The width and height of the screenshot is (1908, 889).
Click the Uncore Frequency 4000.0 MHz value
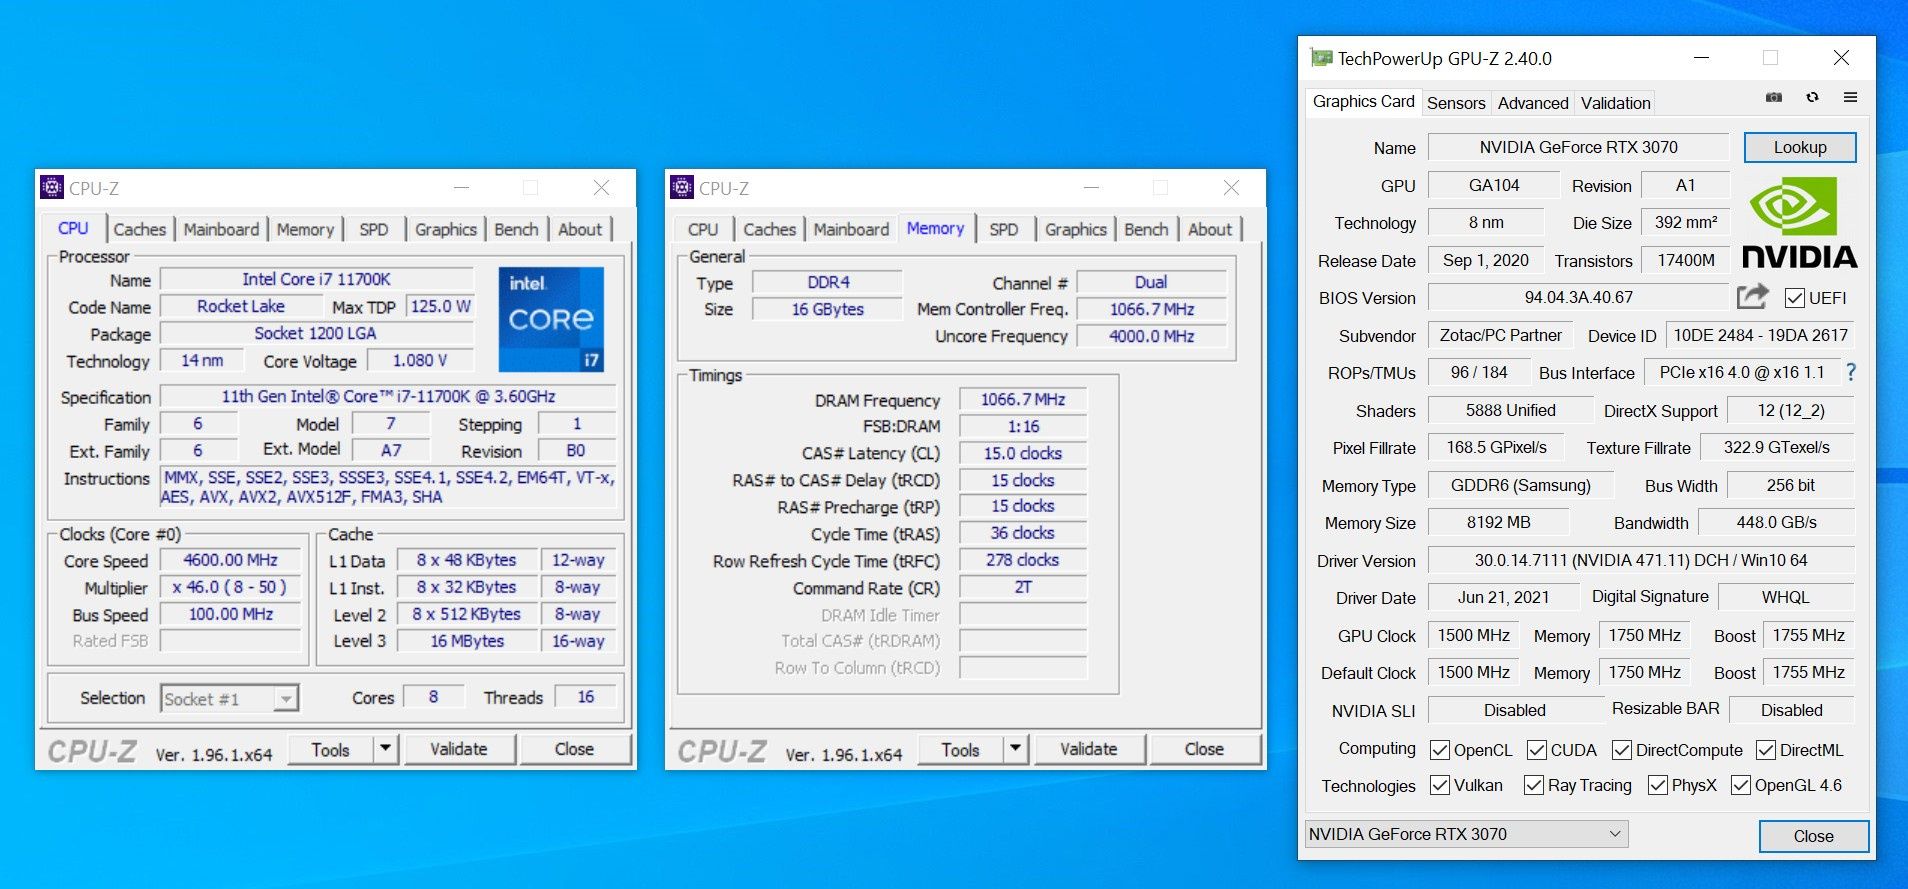pyautogui.click(x=1152, y=337)
